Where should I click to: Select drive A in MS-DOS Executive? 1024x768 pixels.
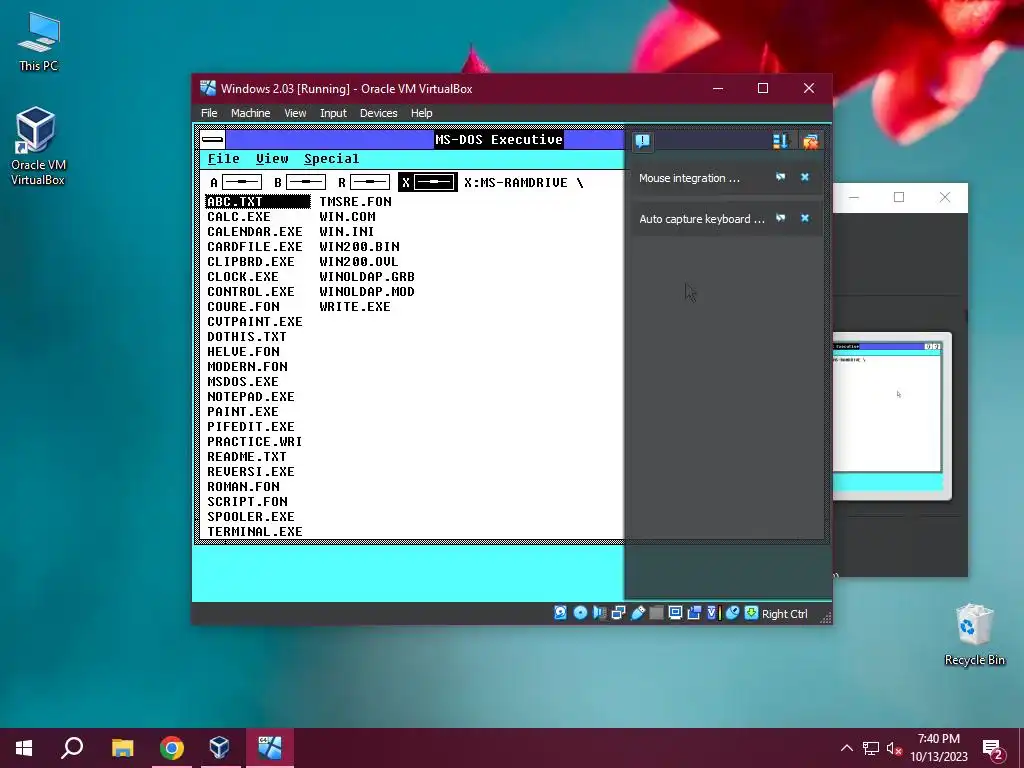coord(236,183)
